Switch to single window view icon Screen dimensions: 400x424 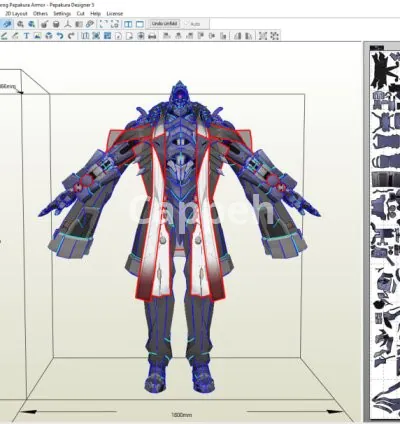pyautogui.click(x=140, y=24)
